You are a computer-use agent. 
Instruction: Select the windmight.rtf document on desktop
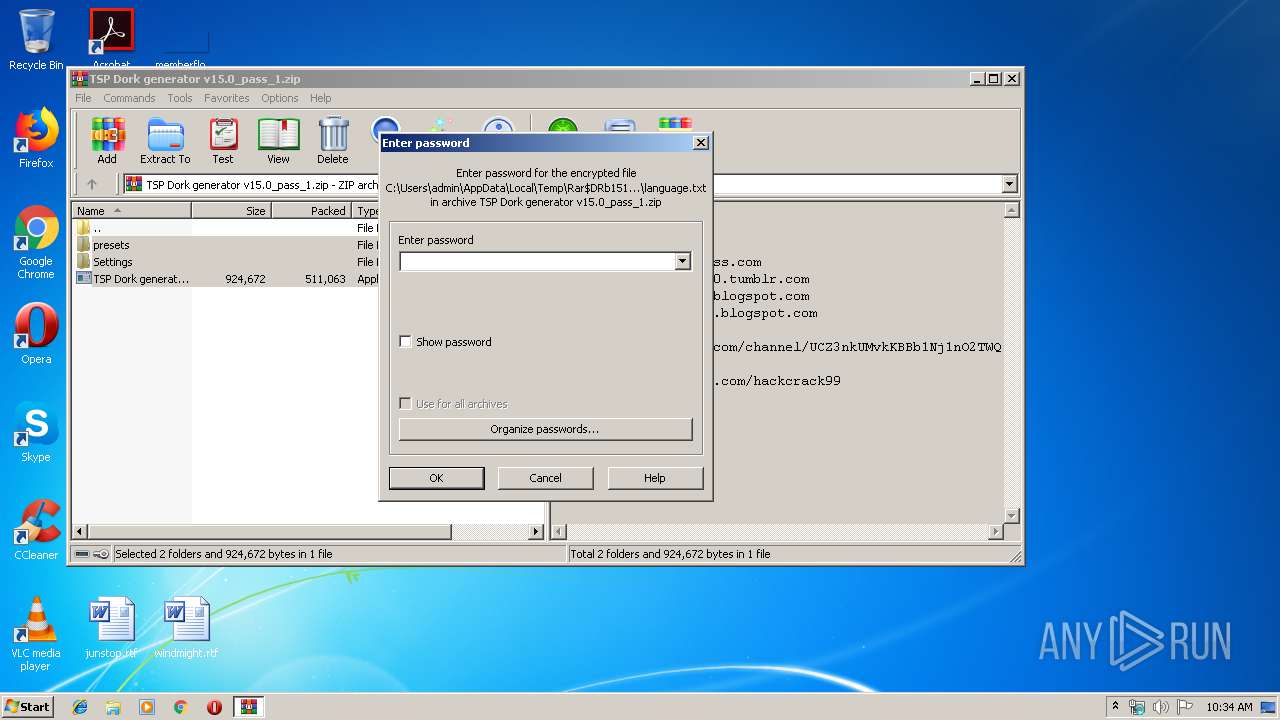186,628
